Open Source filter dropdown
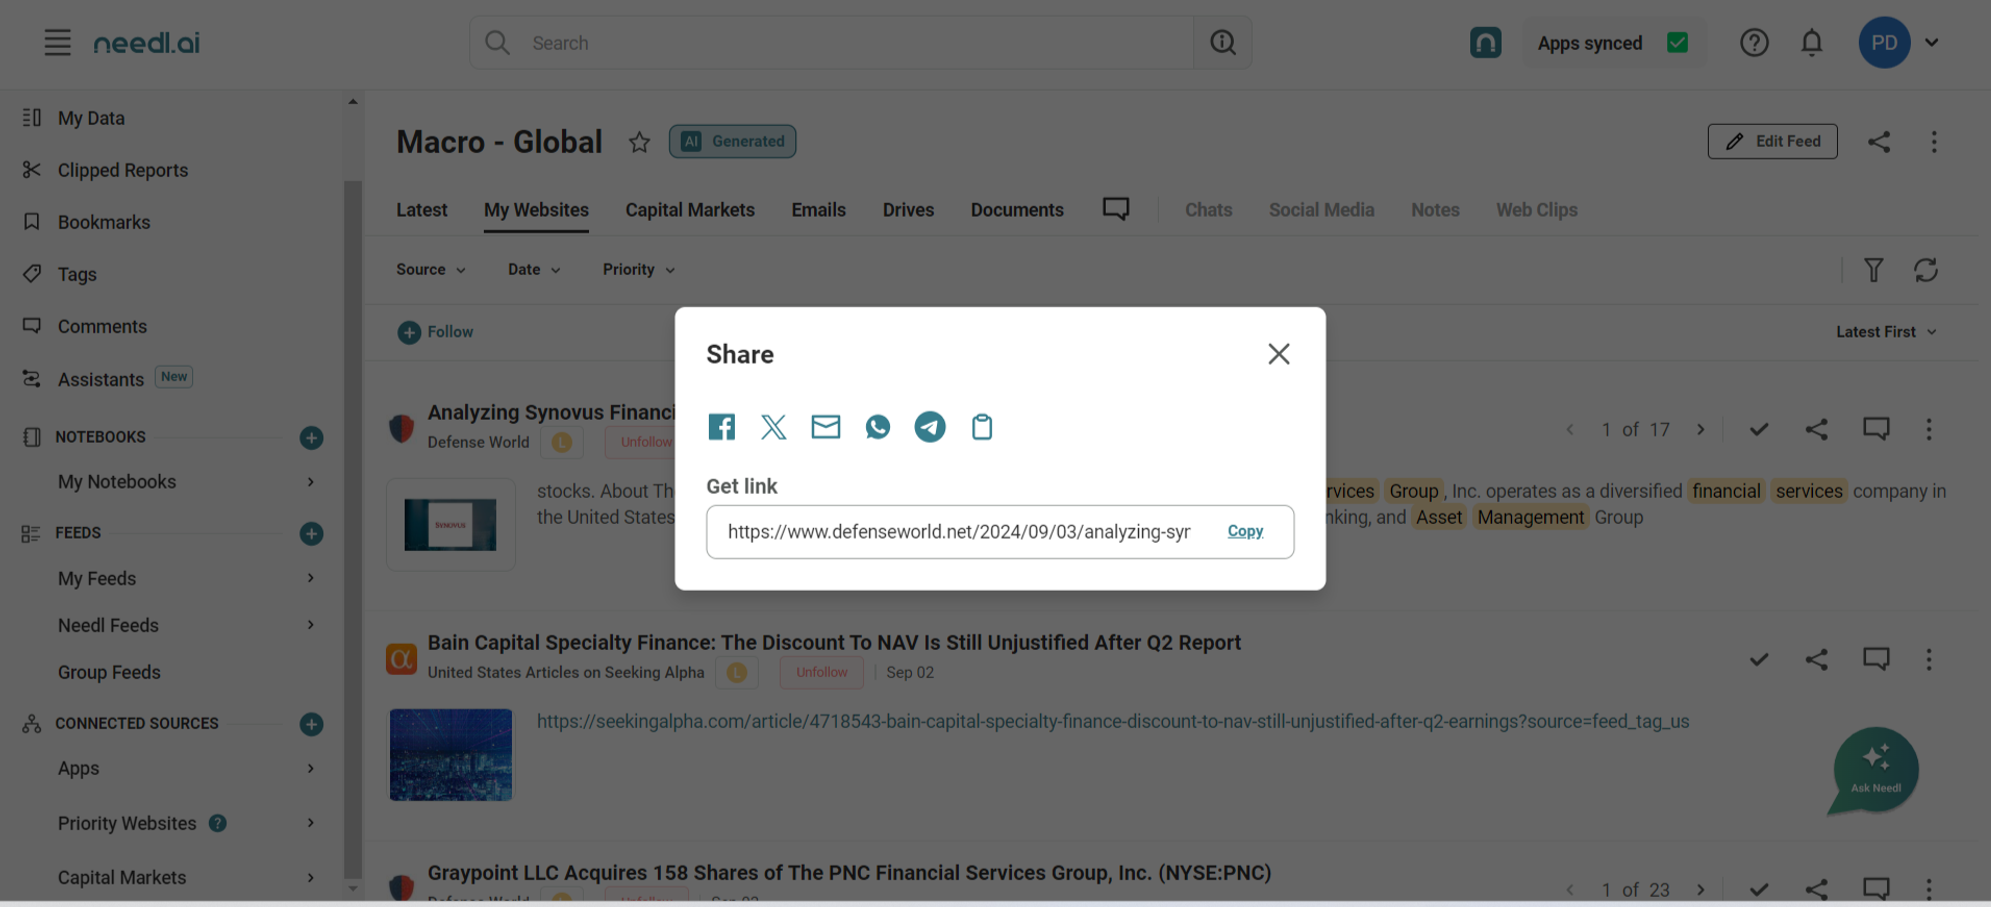The width and height of the screenshot is (1991, 907). click(431, 270)
